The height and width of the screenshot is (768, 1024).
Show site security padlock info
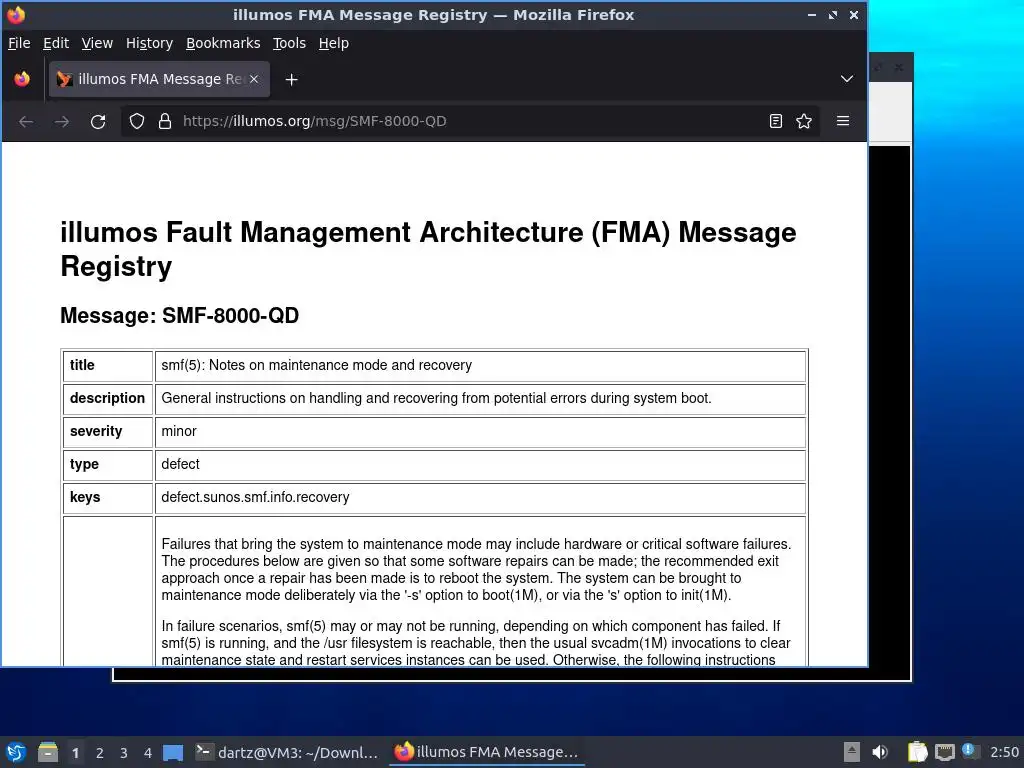[x=165, y=121]
